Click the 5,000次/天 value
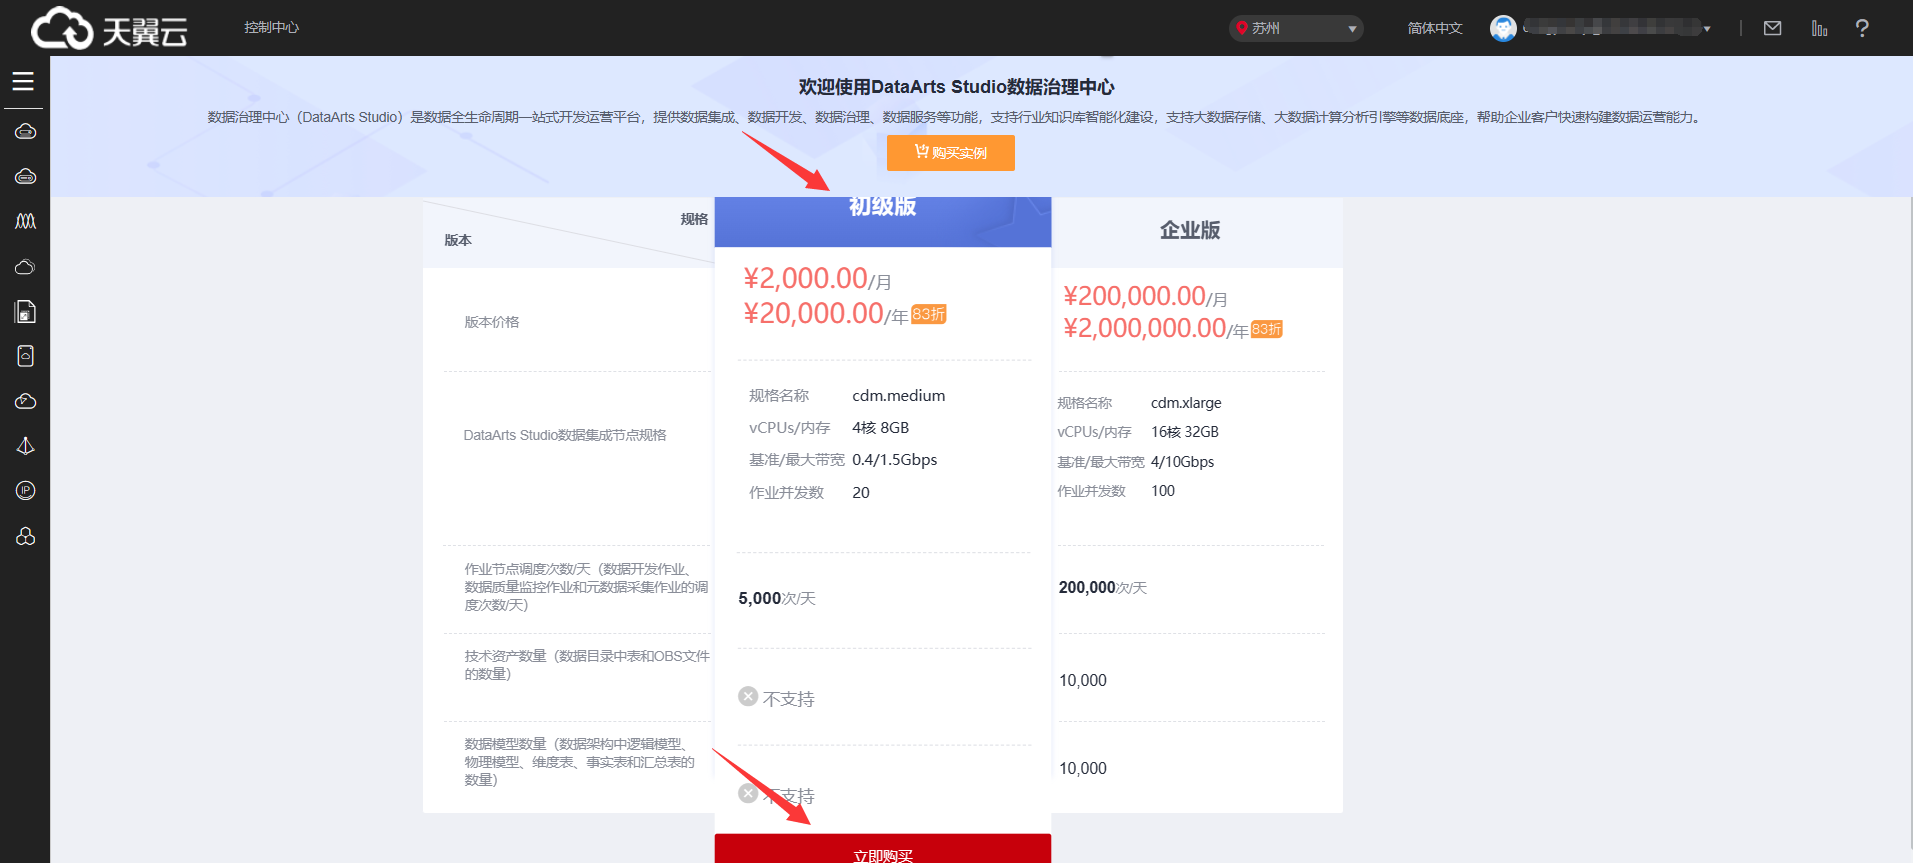 pyautogui.click(x=777, y=599)
